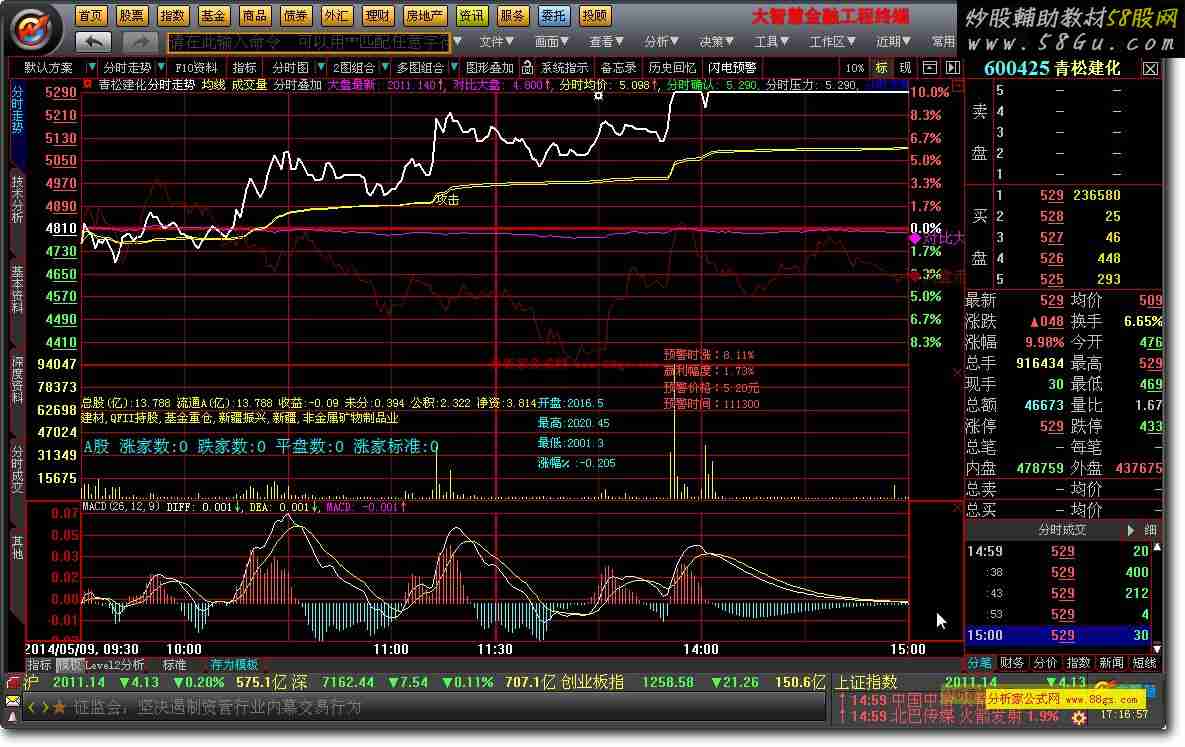The height and width of the screenshot is (747, 1185).
Task: Click the orange settings gear near the clock
Action: point(1079,718)
